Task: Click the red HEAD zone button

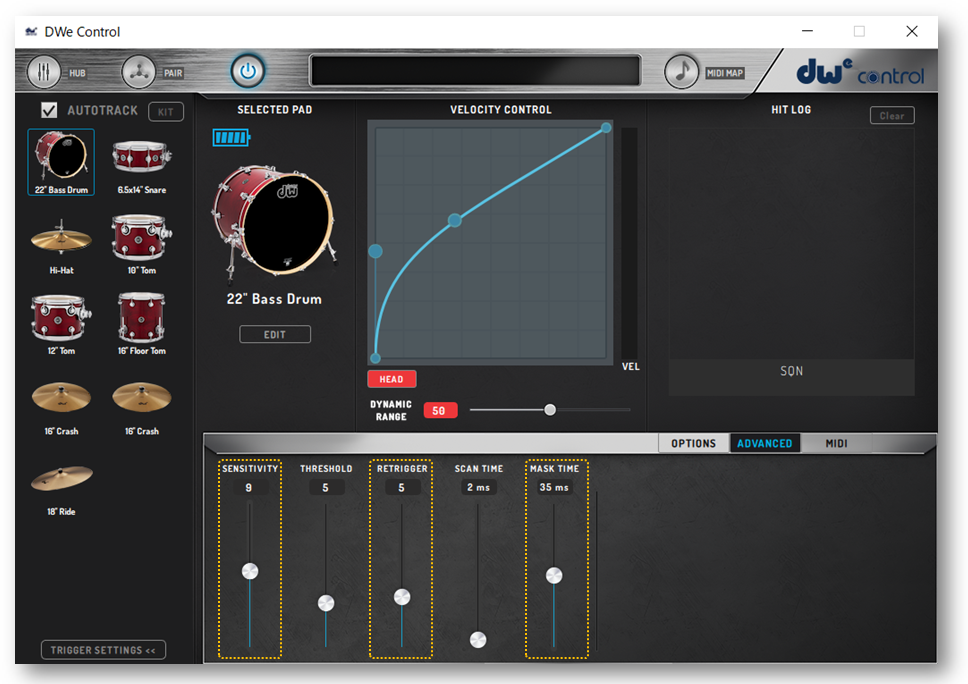Action: coord(391,379)
